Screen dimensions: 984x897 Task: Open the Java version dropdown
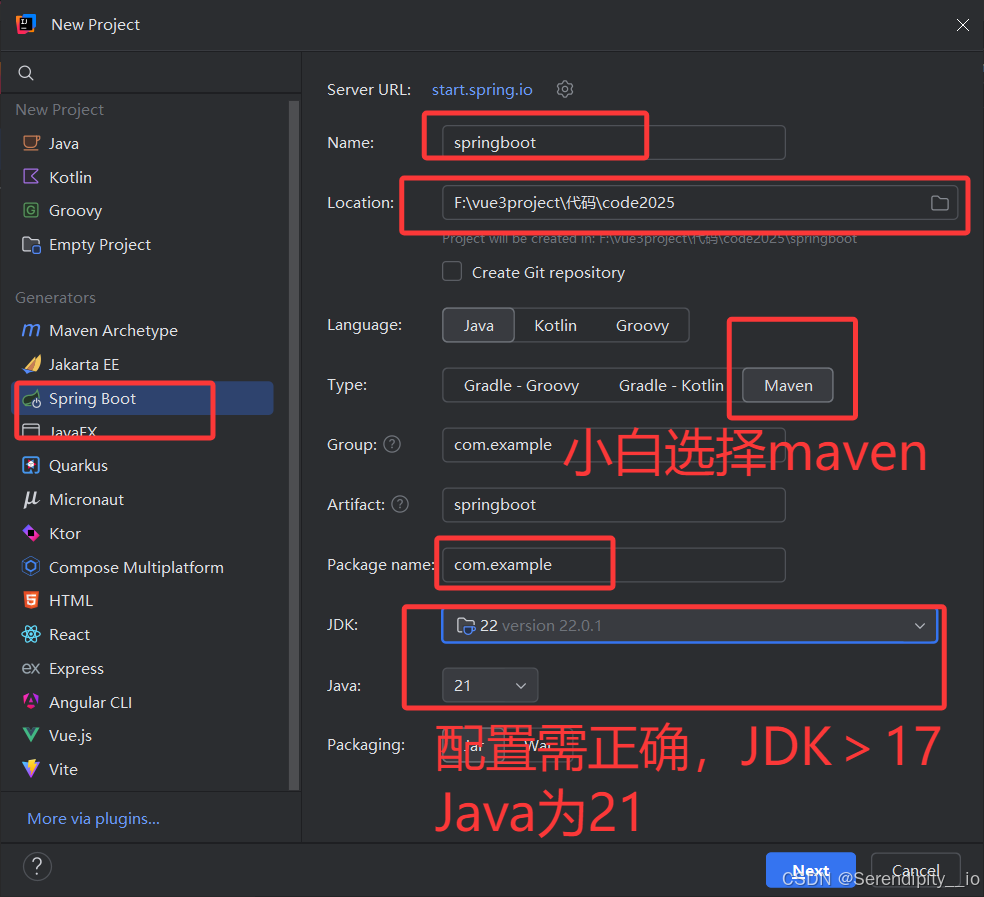tap(489, 685)
